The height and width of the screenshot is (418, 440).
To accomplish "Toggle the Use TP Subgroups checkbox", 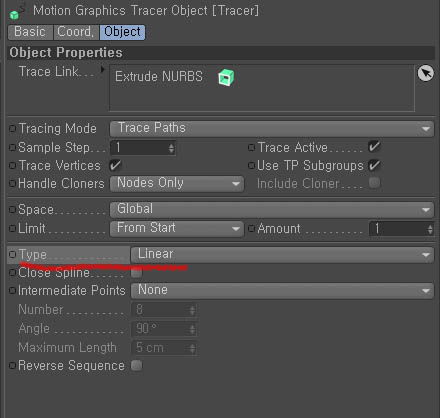I will [x=374, y=165].
